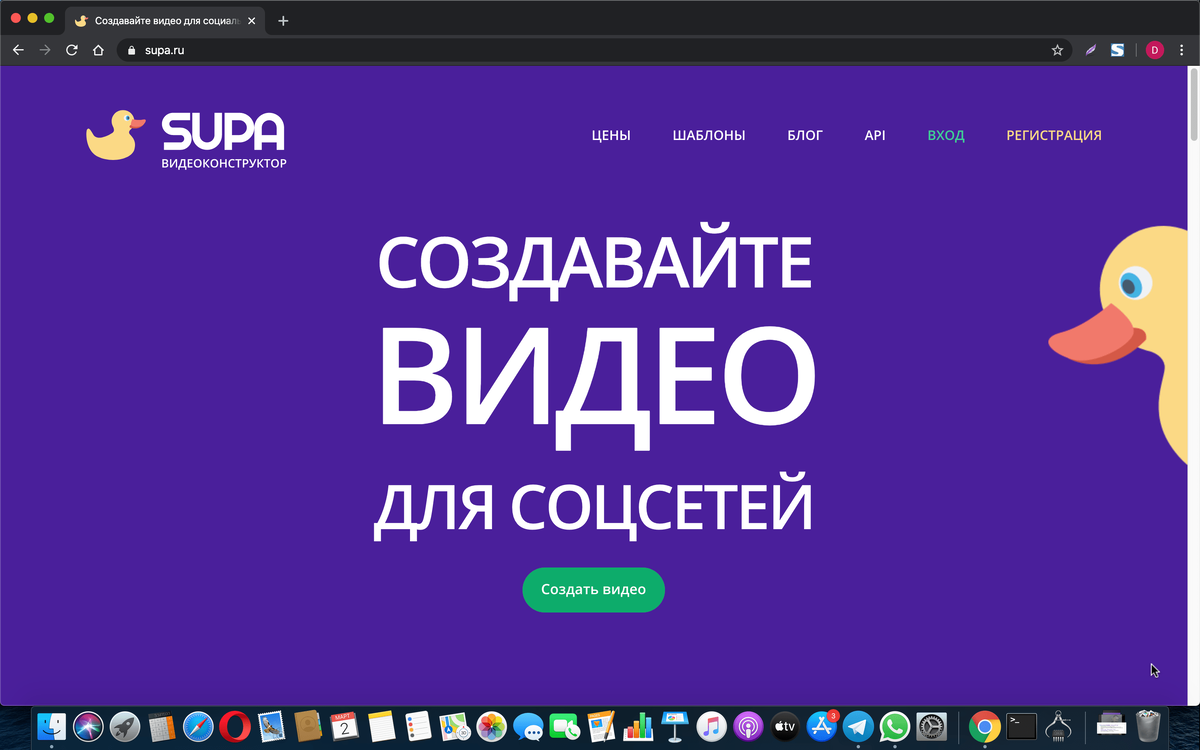Open WhatsApp from the dock
The width and height of the screenshot is (1200, 750).
895,726
